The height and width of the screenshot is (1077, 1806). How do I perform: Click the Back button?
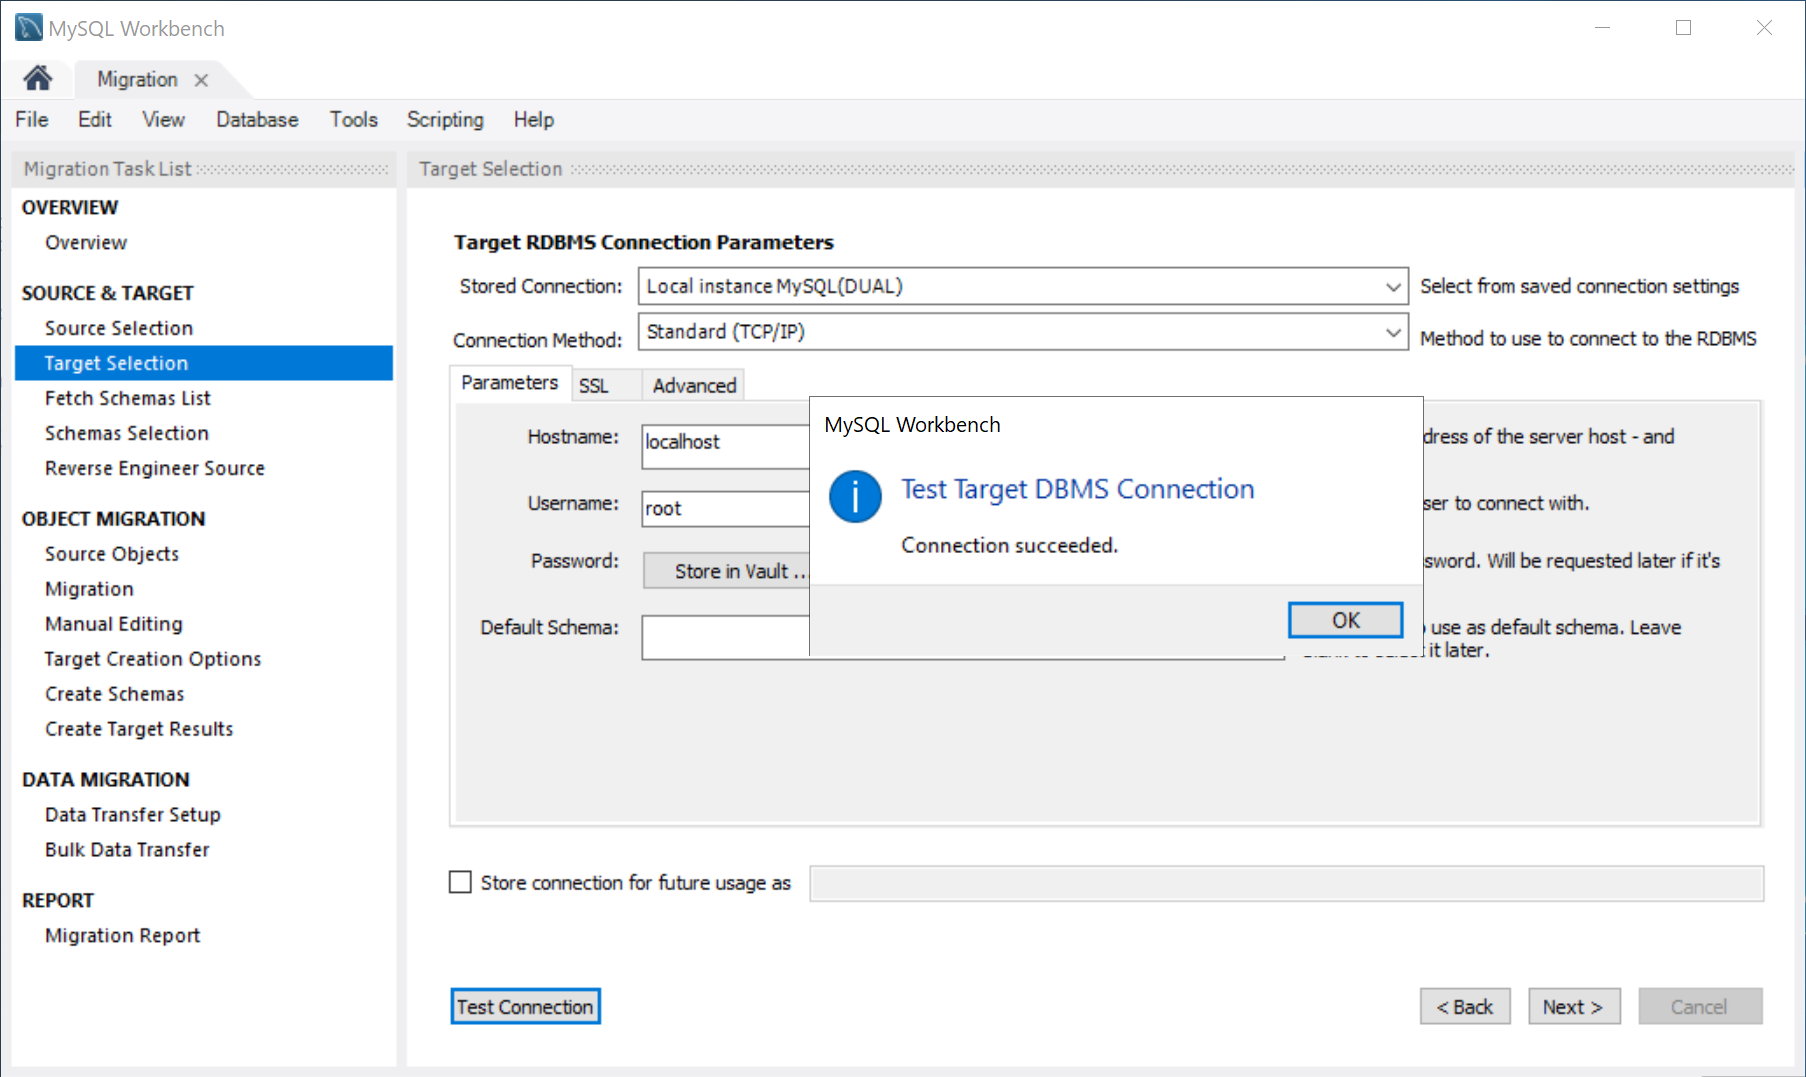(x=1464, y=1006)
